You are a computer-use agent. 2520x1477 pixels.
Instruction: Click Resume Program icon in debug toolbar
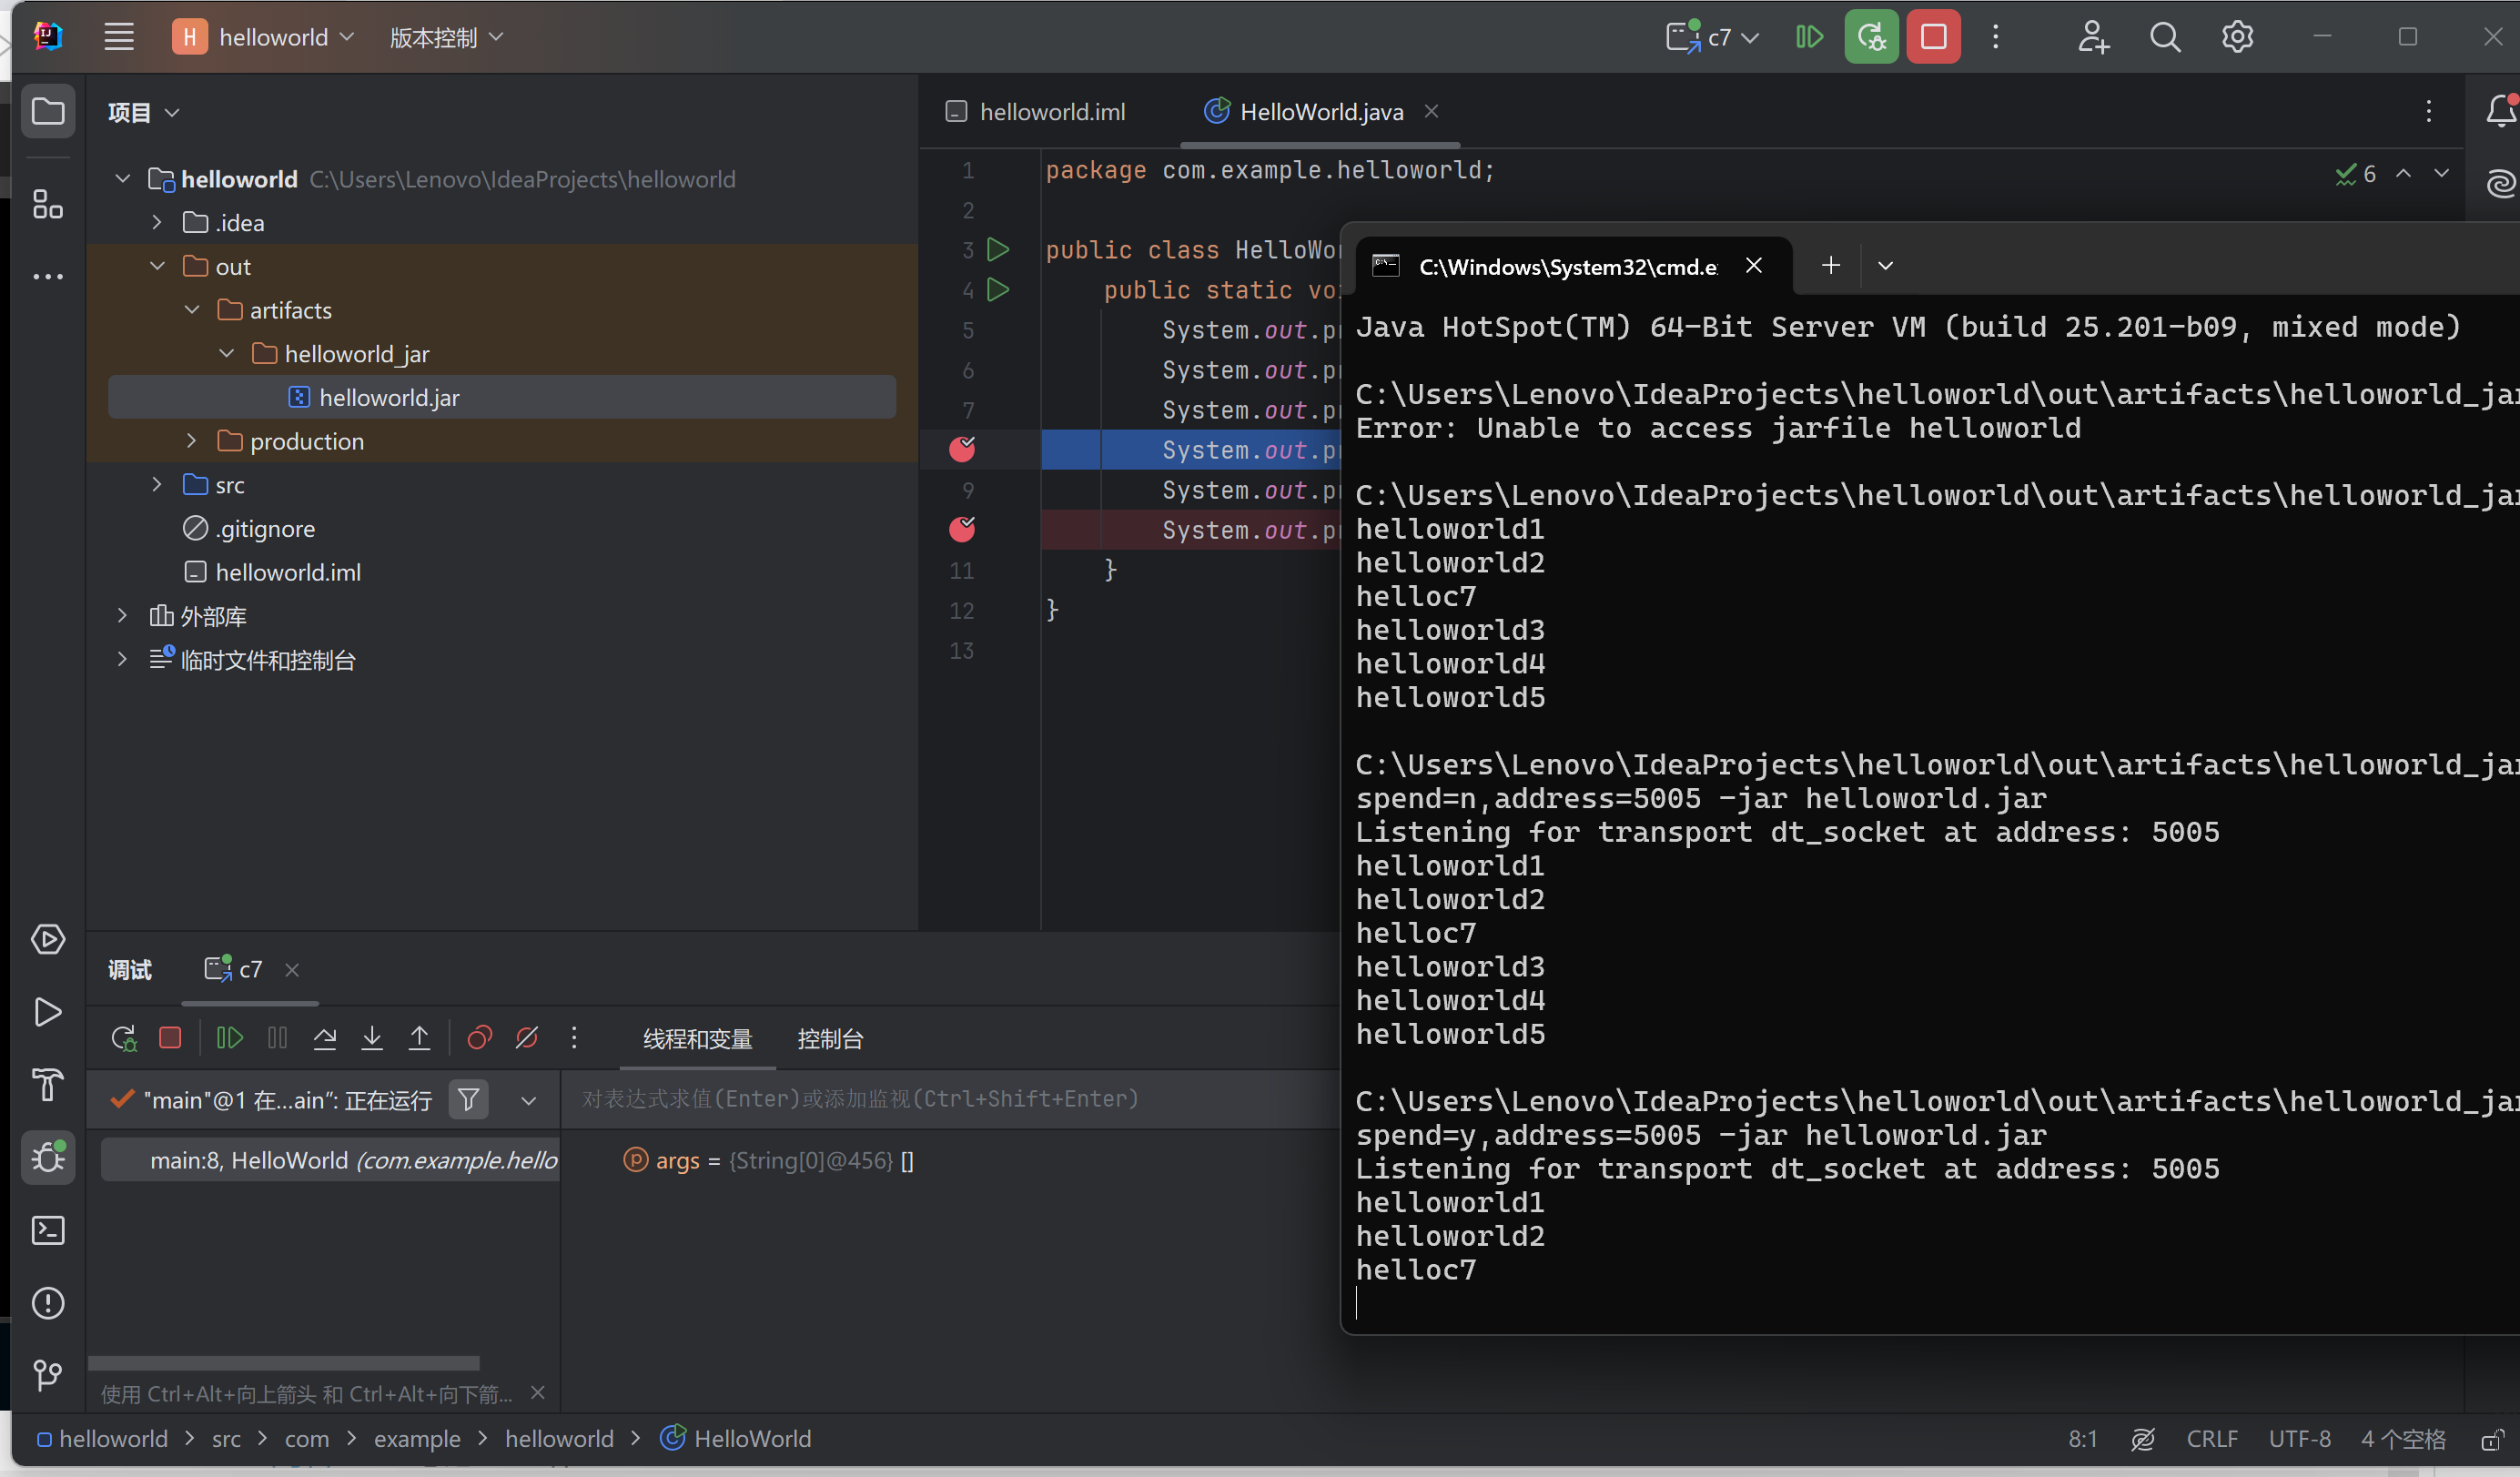pos(229,1038)
